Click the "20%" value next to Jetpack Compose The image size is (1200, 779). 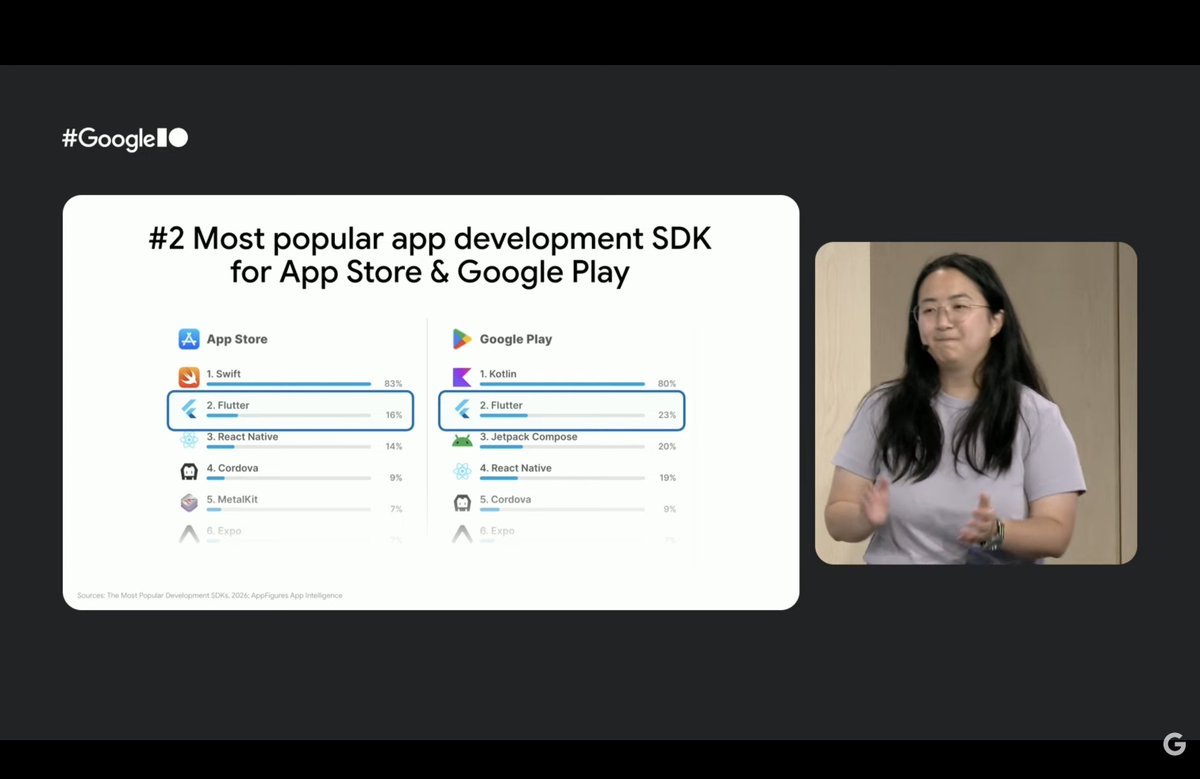point(667,447)
